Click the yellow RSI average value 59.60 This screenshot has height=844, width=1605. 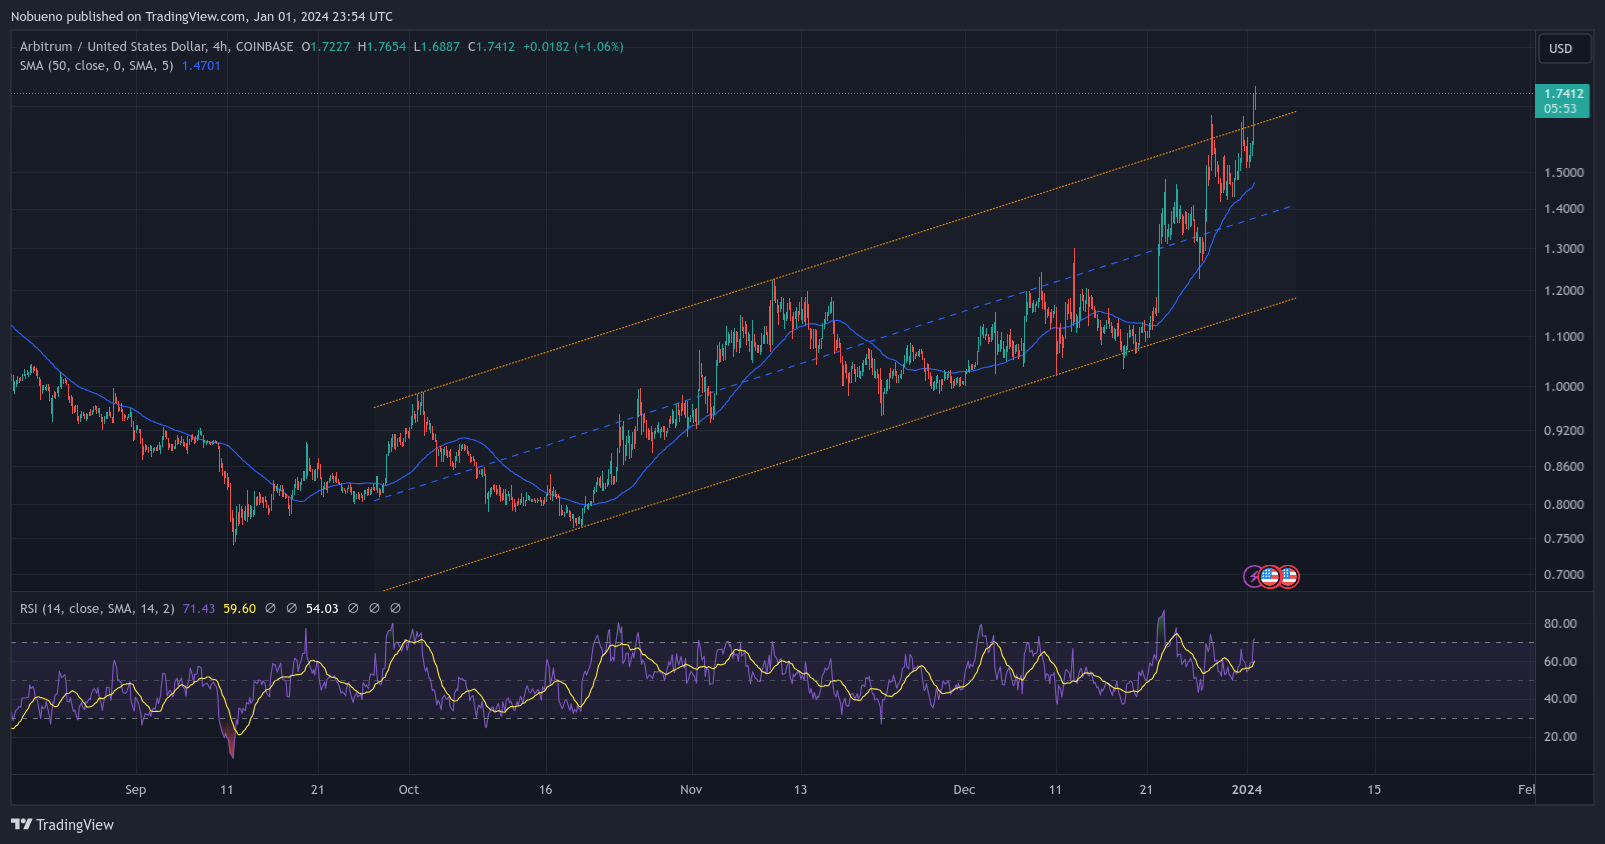(x=239, y=609)
